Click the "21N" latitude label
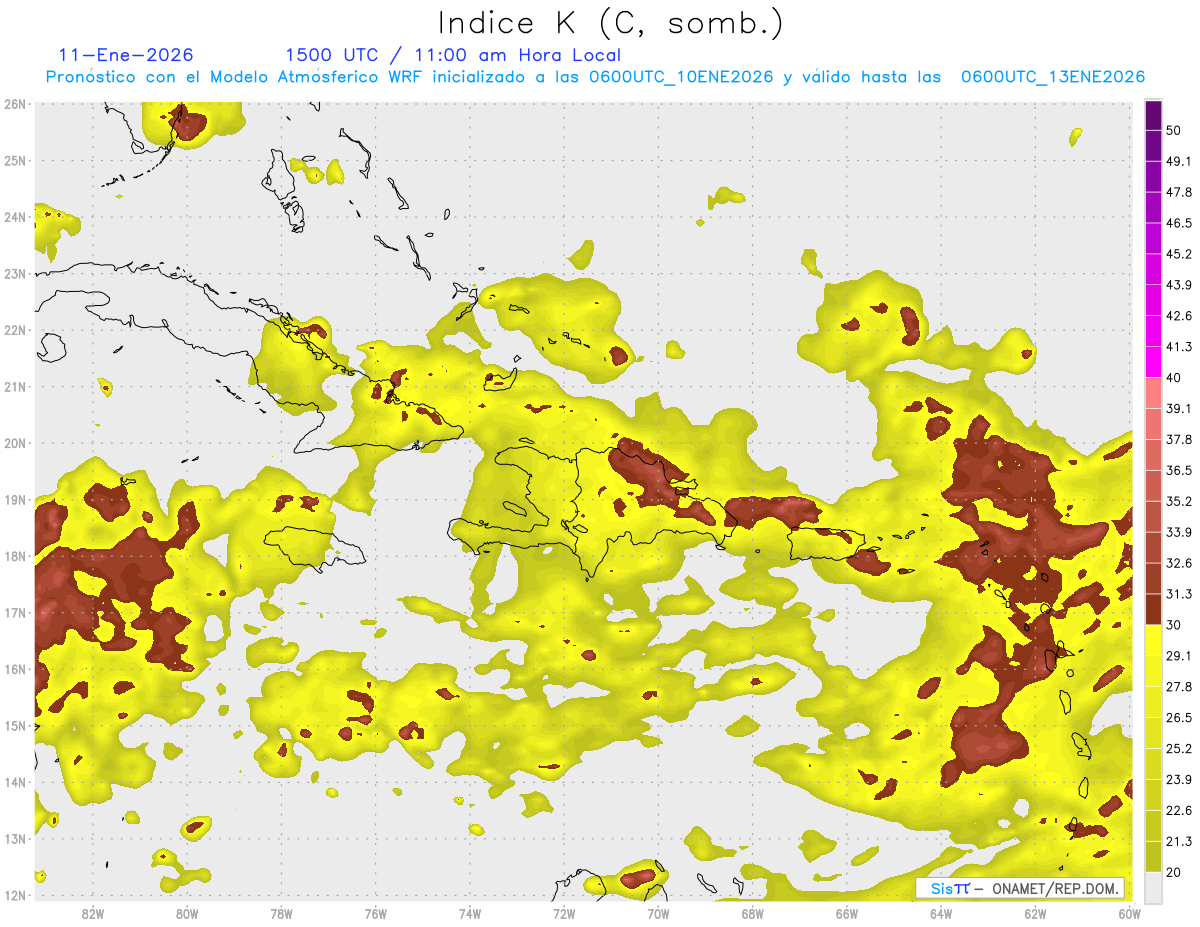 click(15, 386)
